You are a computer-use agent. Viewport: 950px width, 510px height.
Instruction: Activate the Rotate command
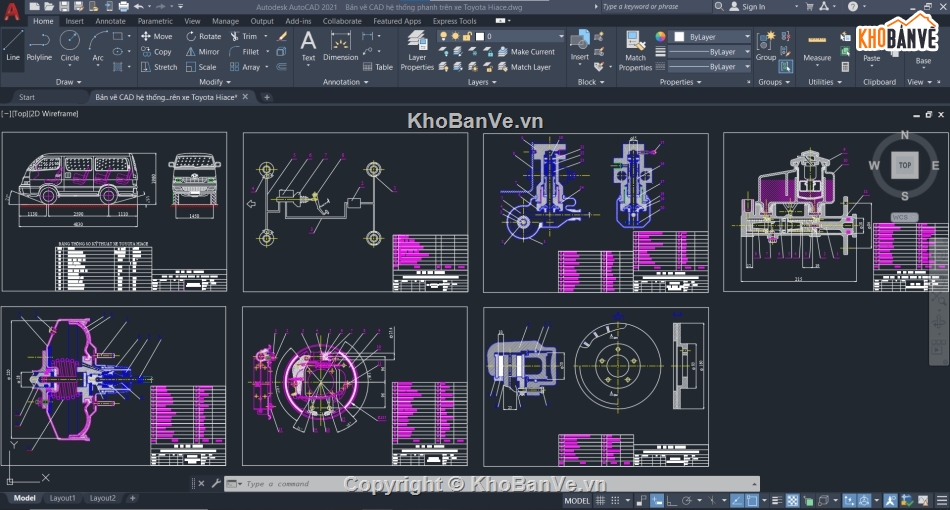tap(204, 36)
